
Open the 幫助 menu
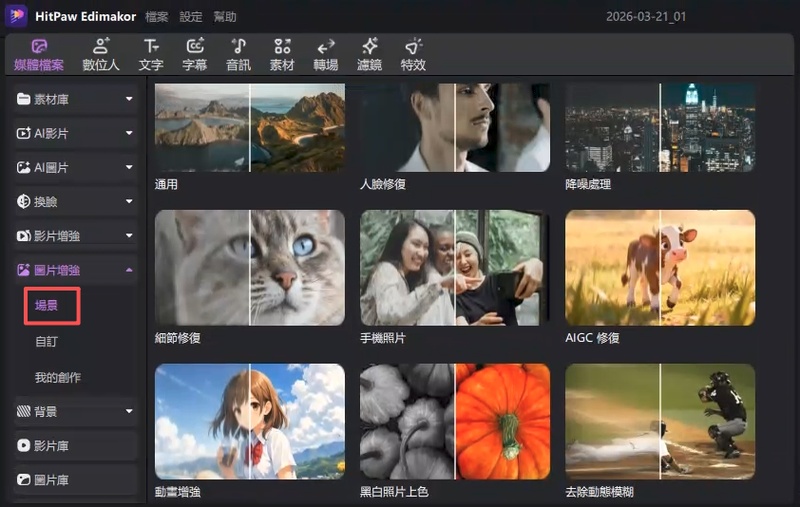click(x=225, y=17)
